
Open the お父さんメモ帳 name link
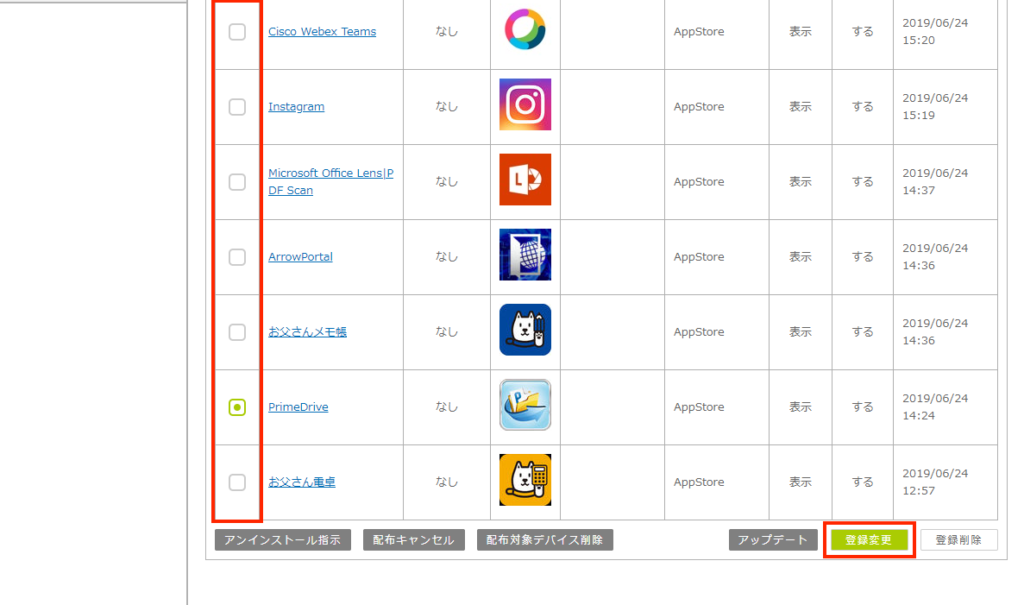pyautogui.click(x=307, y=332)
